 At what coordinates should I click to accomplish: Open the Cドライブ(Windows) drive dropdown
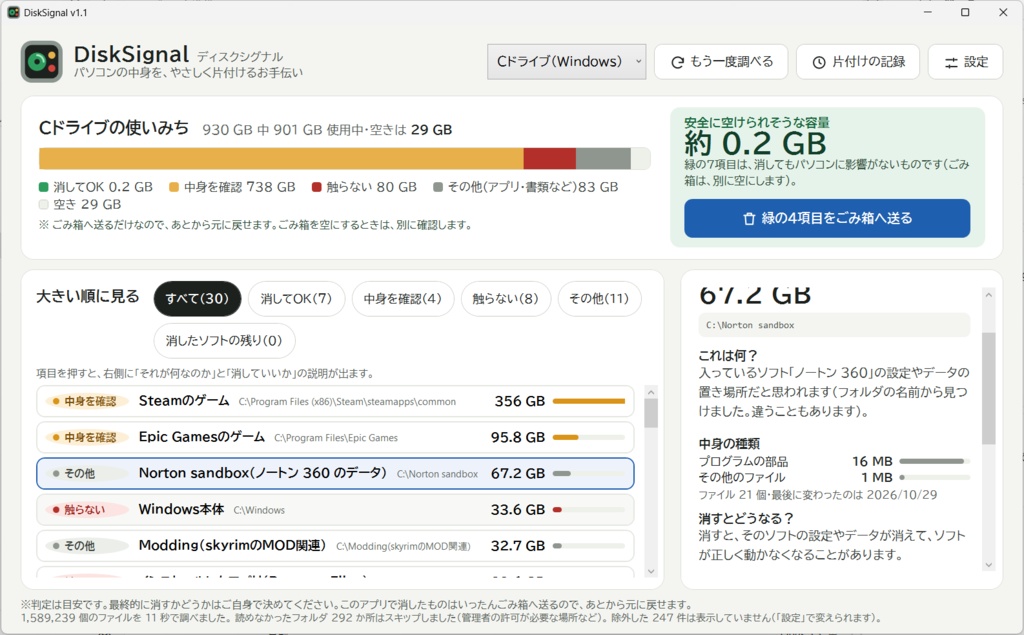coord(566,61)
